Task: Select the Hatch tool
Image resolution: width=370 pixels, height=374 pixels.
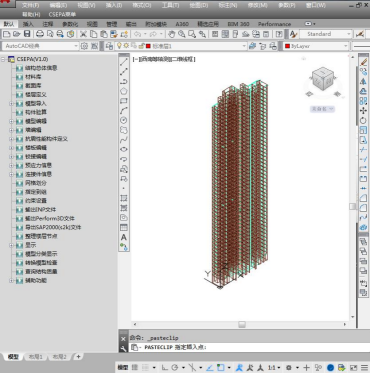Action: pos(124,198)
